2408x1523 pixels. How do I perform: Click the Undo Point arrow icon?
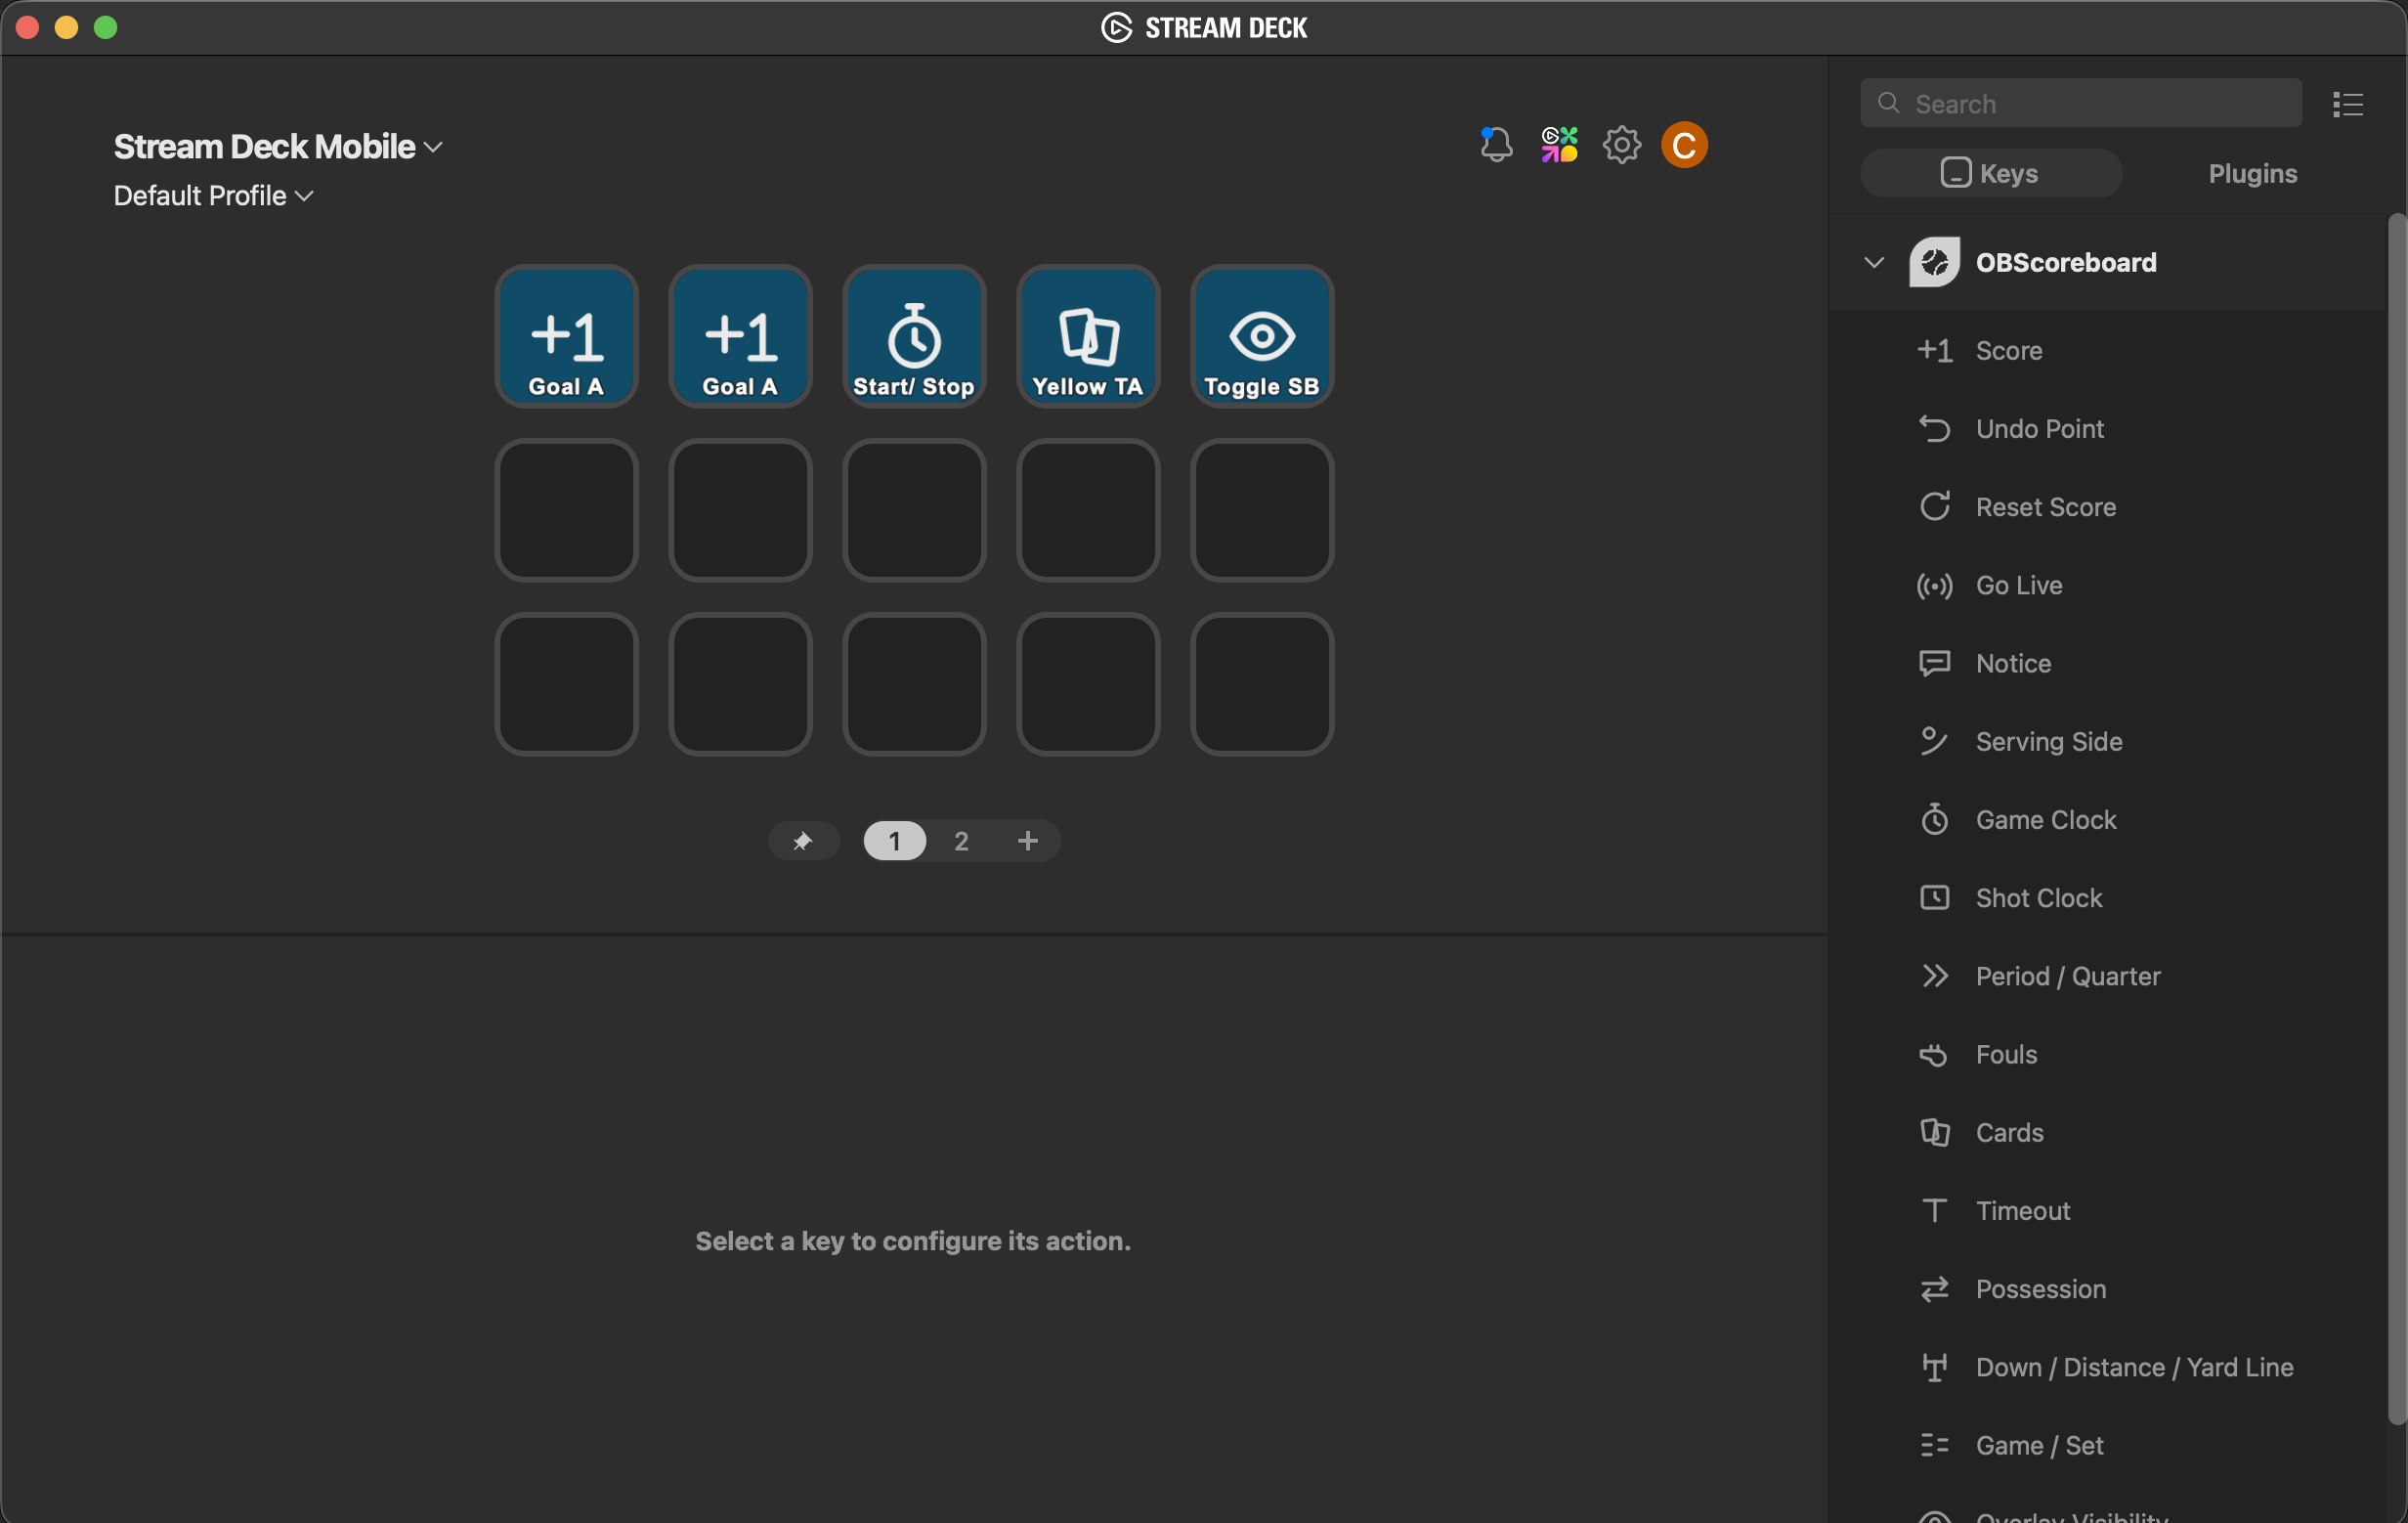(1934, 429)
